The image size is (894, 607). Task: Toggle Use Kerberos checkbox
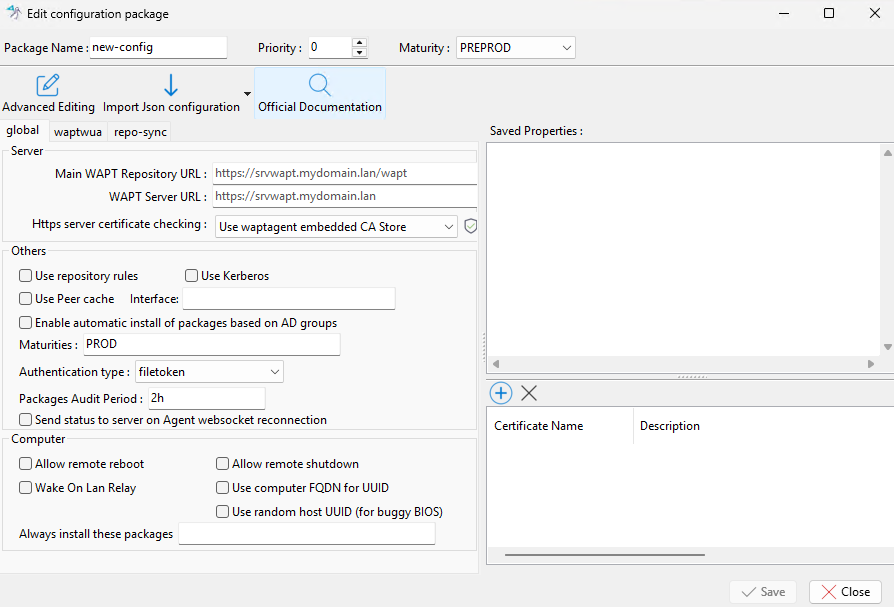[x=192, y=276]
